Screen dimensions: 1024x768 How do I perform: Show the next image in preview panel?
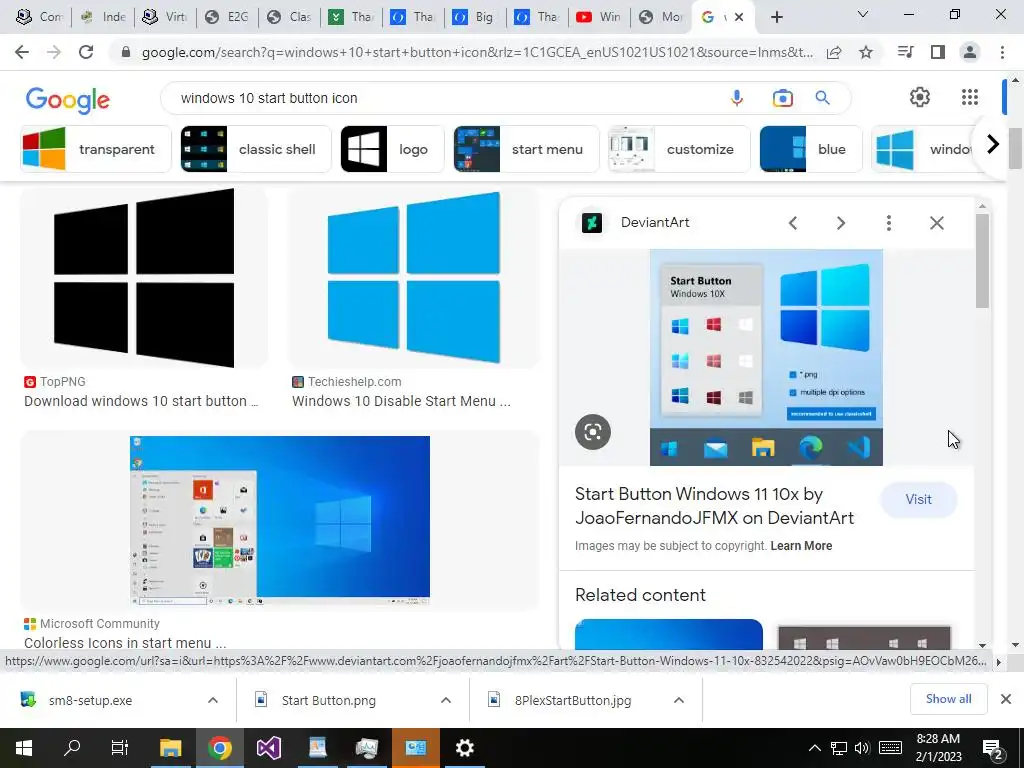tap(841, 223)
